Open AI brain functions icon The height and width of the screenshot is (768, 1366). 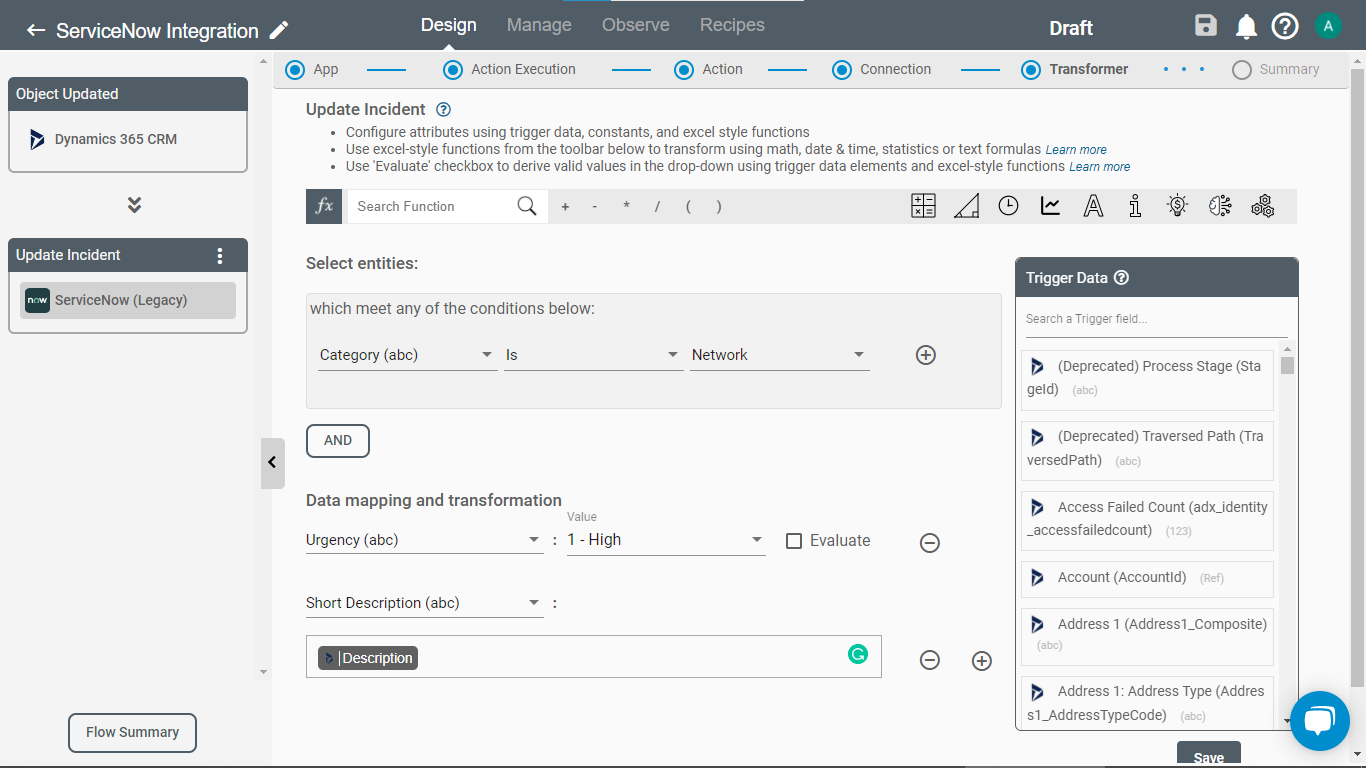coord(1220,206)
